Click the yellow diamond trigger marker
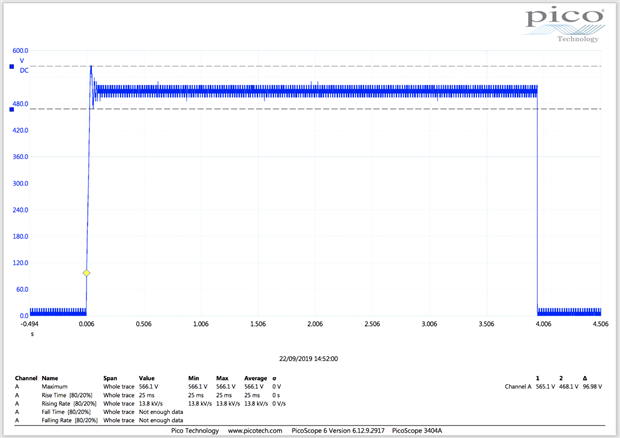The height and width of the screenshot is (438, 620). tap(86, 273)
